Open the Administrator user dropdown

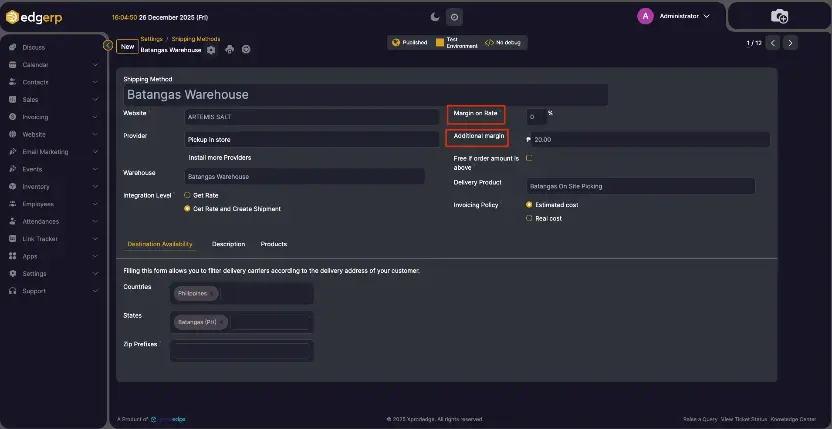click(675, 16)
